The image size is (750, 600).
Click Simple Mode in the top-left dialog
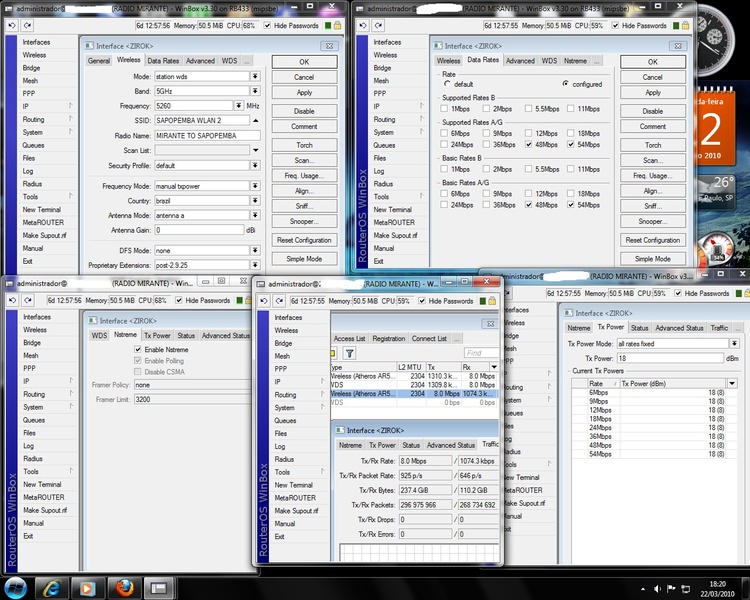pos(304,259)
